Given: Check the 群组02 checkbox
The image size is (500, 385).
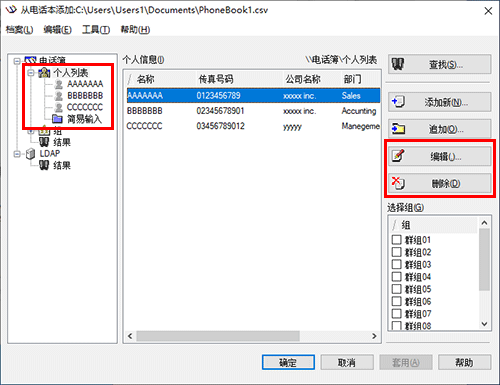Looking at the screenshot, I should 396,252.
